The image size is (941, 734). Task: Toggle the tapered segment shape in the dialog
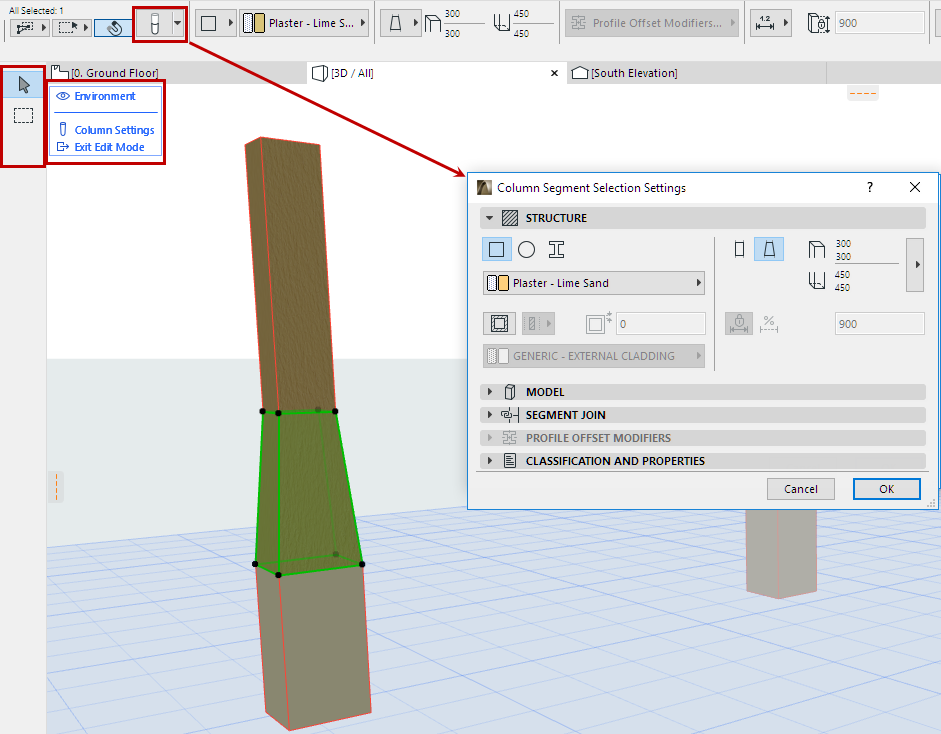pyautogui.click(x=769, y=248)
